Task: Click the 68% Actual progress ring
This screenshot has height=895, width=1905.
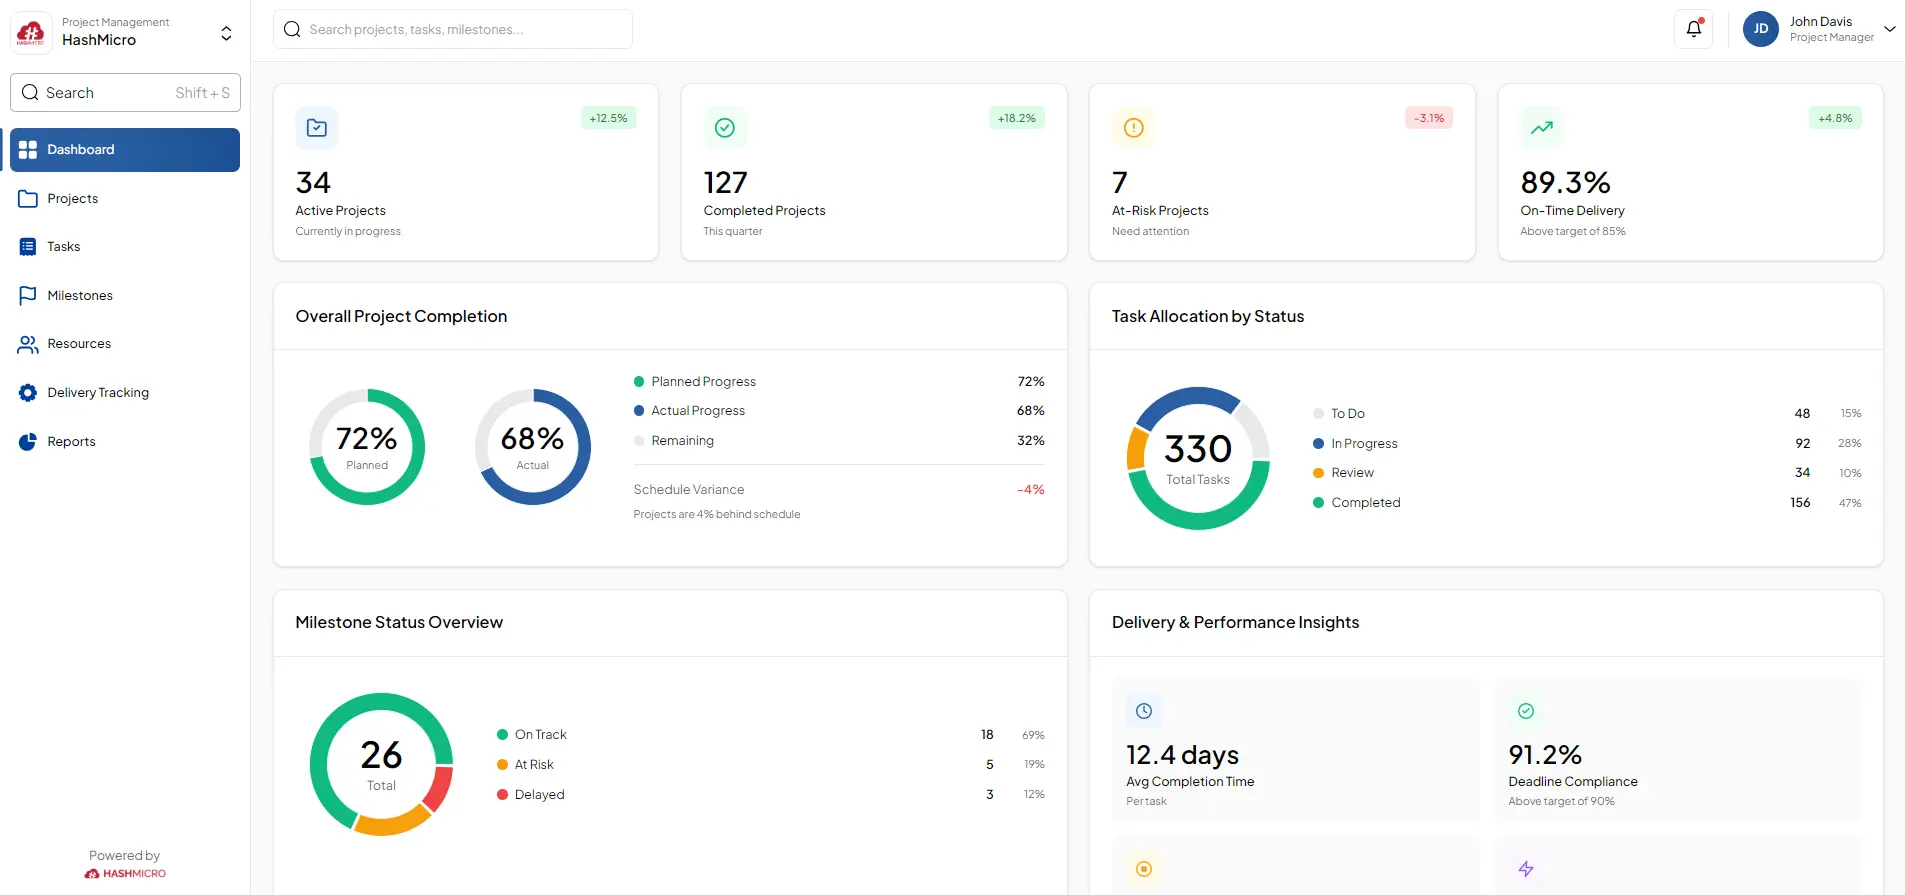Action: [532, 447]
